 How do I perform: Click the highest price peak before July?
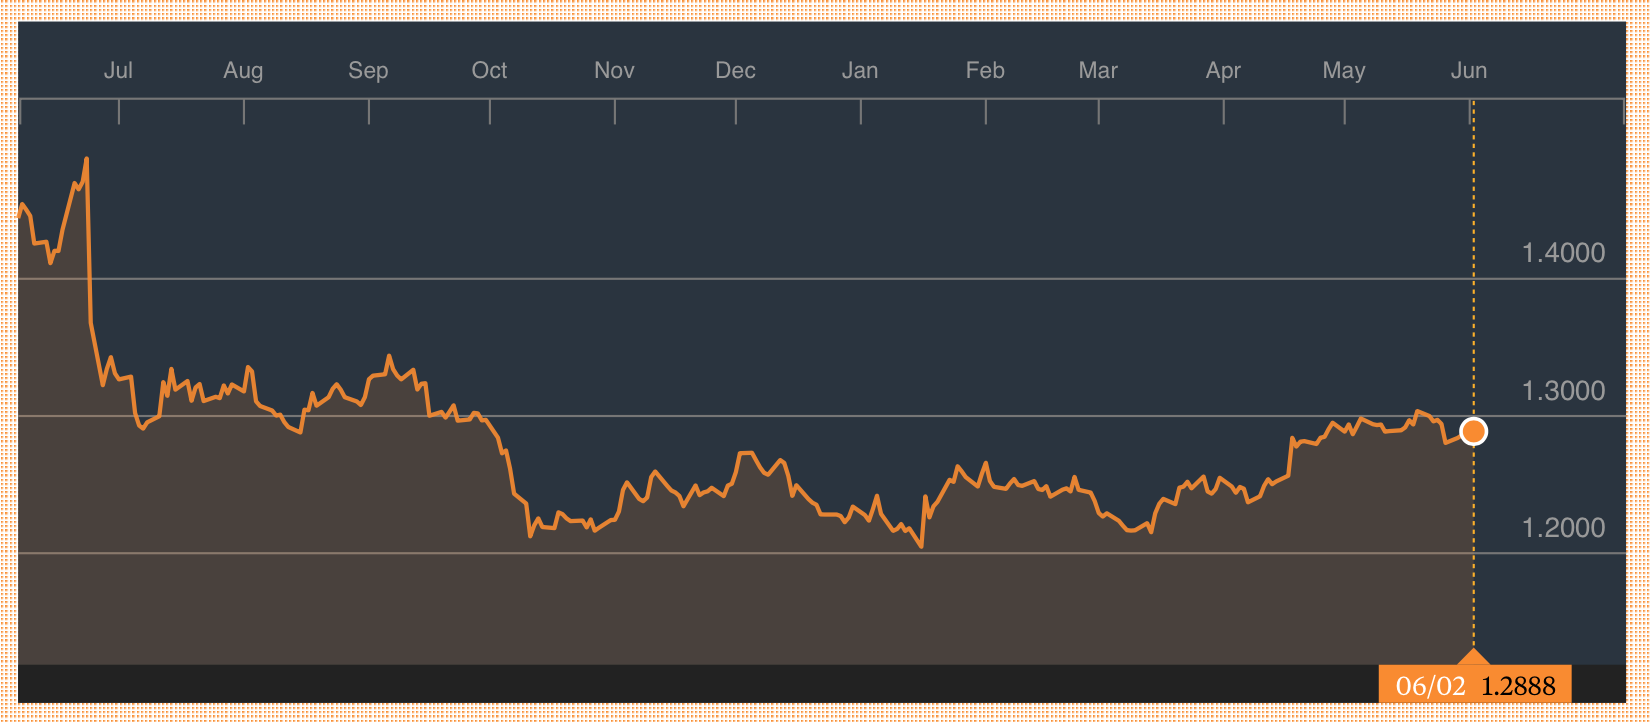pos(87,159)
